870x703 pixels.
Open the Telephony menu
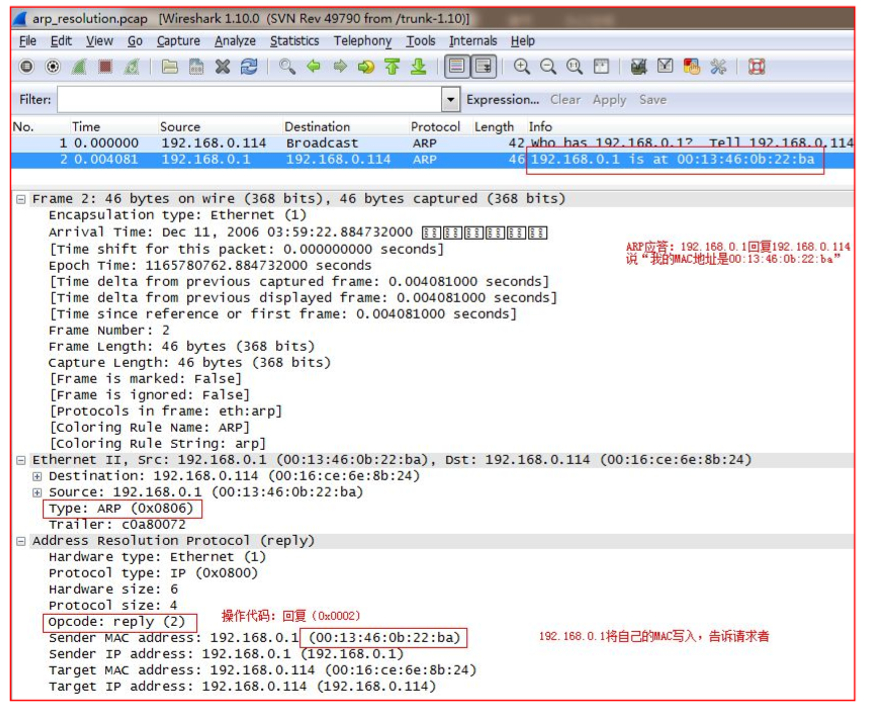coord(362,41)
